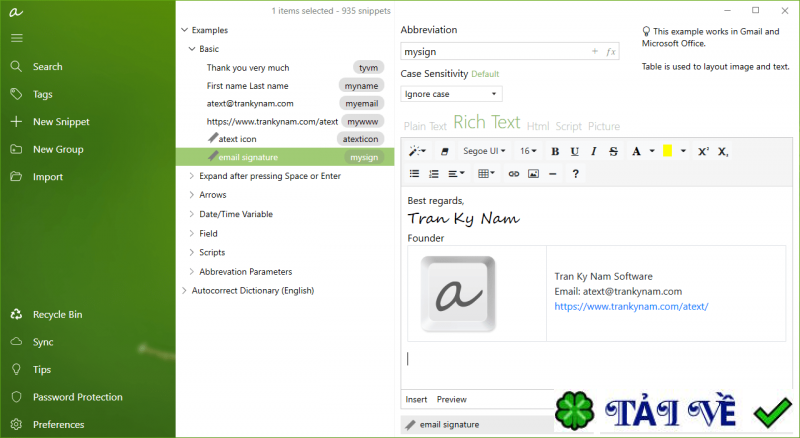Toggle italic formatting
Screen dimensions: 800x438
[x=593, y=151]
